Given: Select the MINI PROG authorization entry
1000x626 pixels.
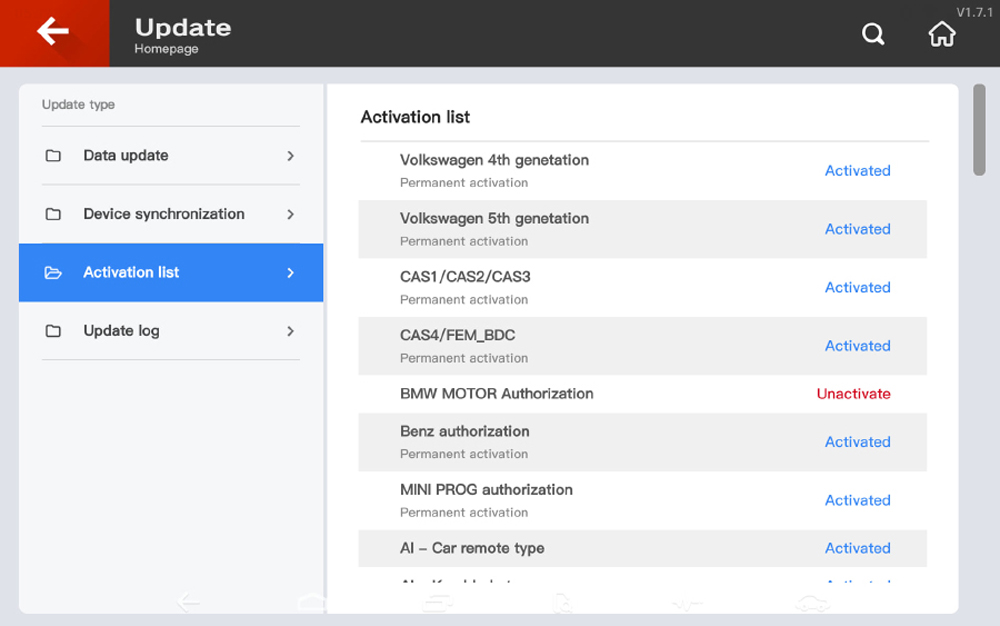Looking at the screenshot, I should 642,500.
